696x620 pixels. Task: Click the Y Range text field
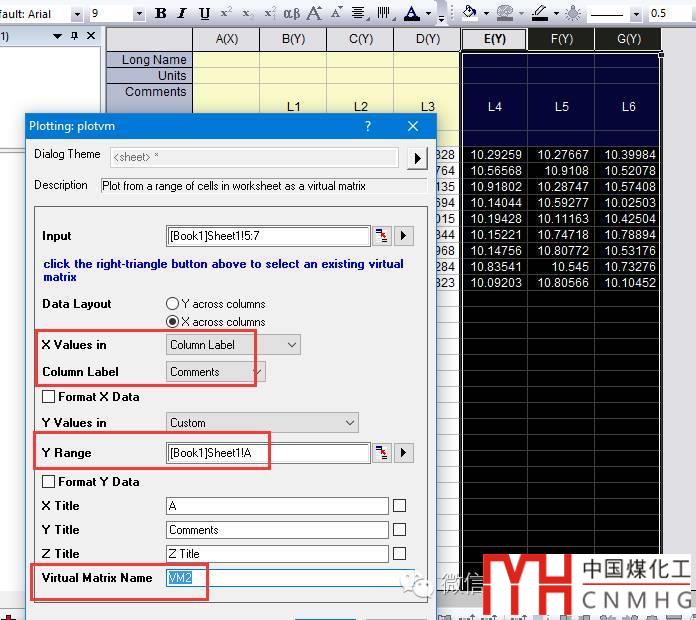pos(268,453)
